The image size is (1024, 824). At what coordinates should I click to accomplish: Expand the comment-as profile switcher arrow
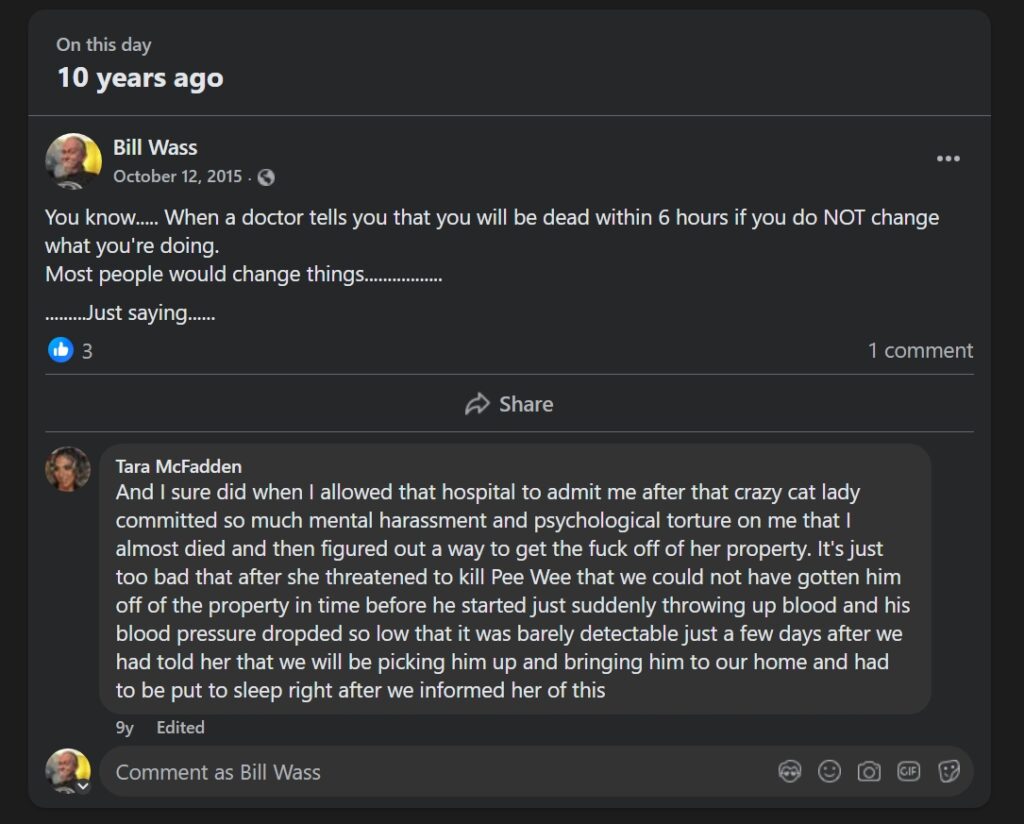point(84,786)
